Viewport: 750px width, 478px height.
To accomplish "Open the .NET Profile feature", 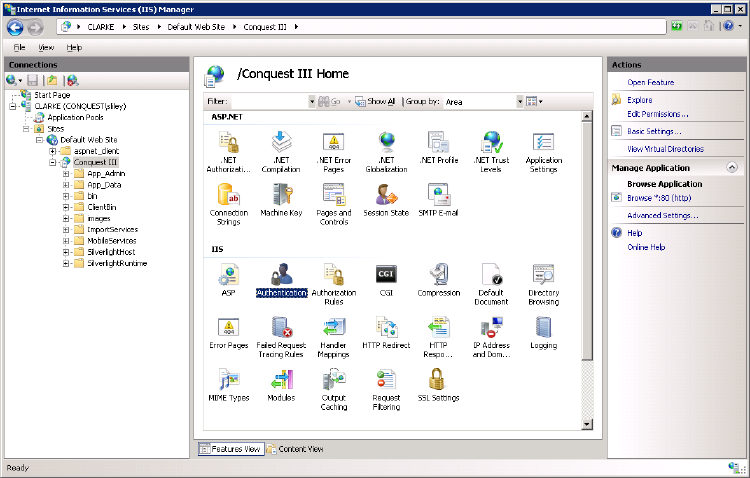I will (x=439, y=147).
